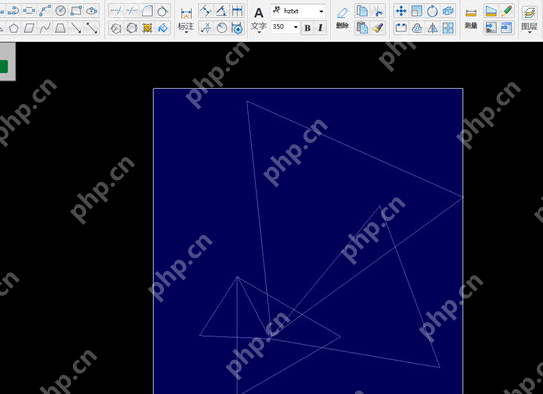Open the text size 350 dropdown

coord(285,27)
